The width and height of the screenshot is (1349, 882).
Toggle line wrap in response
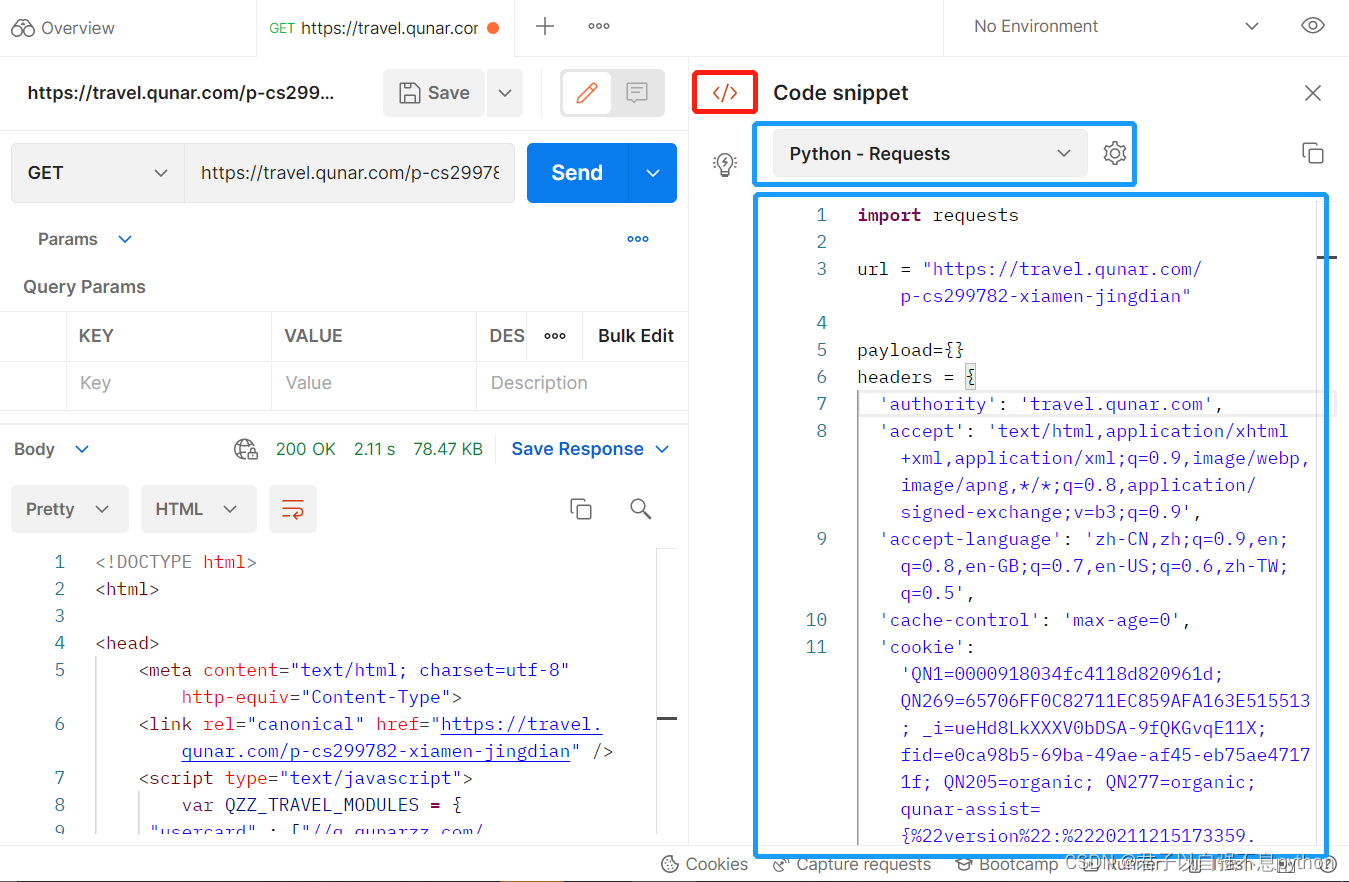(293, 509)
